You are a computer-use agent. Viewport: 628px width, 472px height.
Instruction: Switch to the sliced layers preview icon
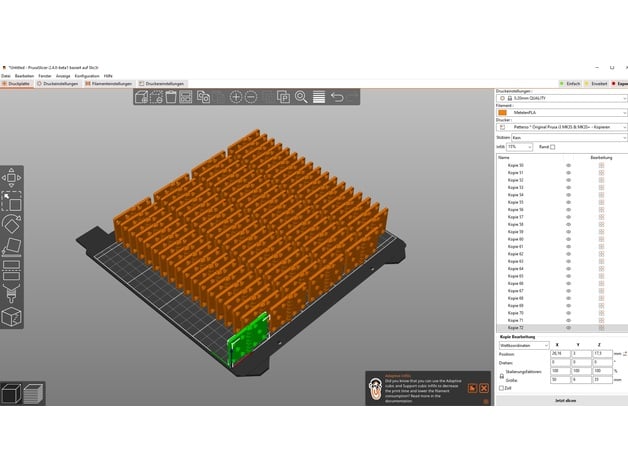point(34,393)
